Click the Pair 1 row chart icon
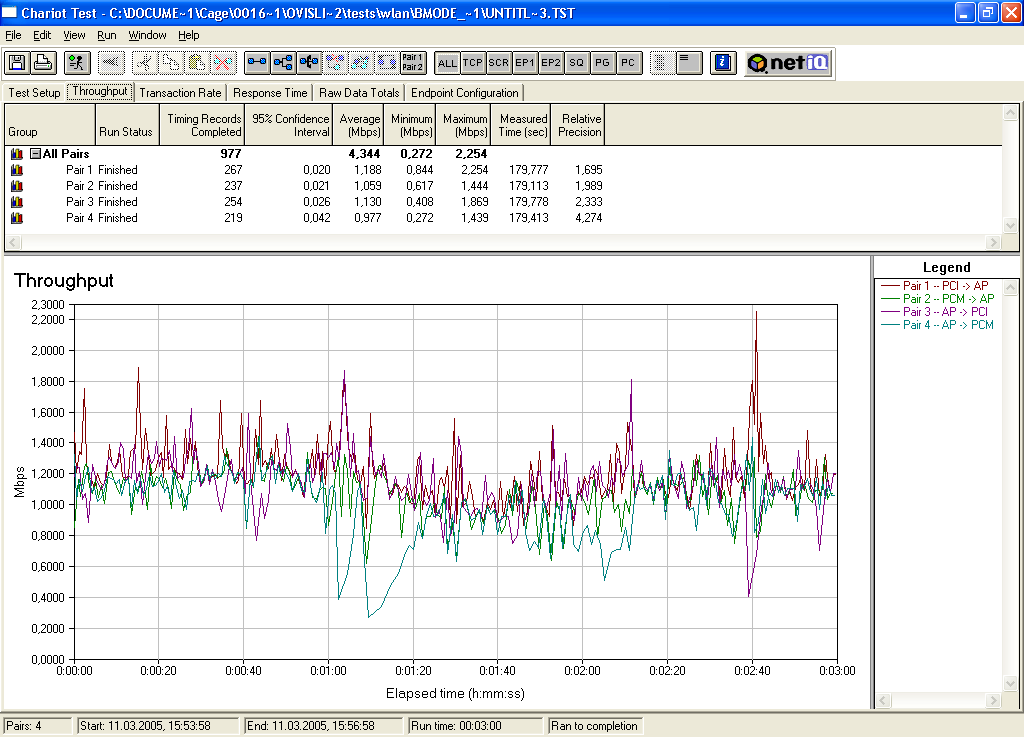Image resolution: width=1024 pixels, height=737 pixels. [x=17, y=170]
